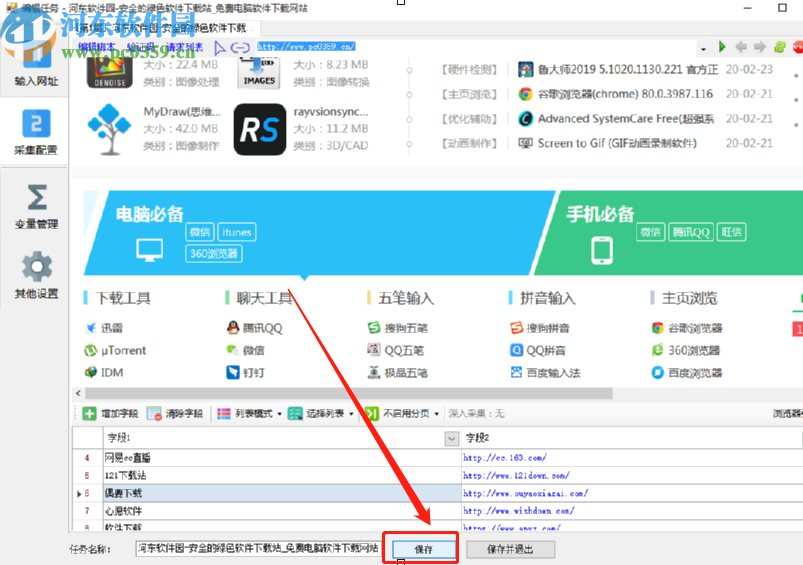The image size is (803, 565).
Task: Click the 鲁大师2019 software link
Action: (628, 69)
